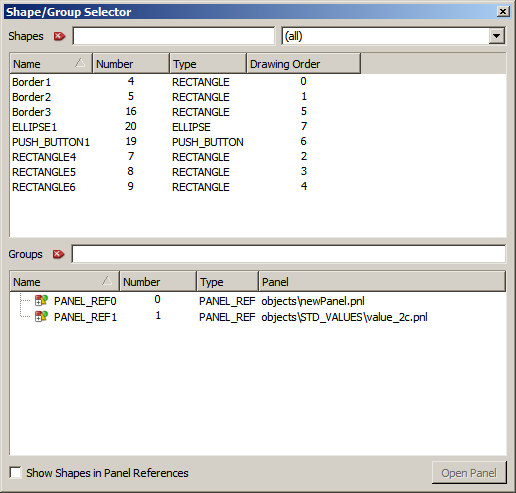Clear the Shapes filter with red icon
The height and width of the screenshot is (493, 516).
(x=59, y=36)
